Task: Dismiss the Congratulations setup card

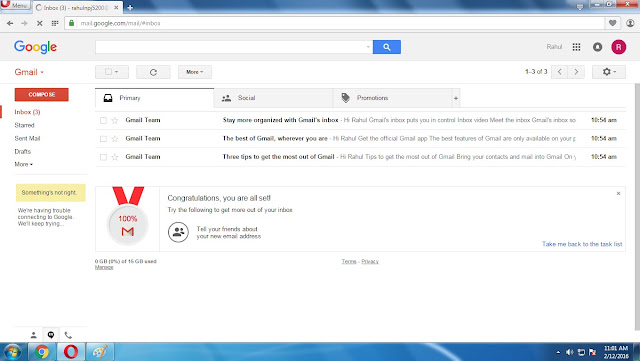Action: coord(618,194)
